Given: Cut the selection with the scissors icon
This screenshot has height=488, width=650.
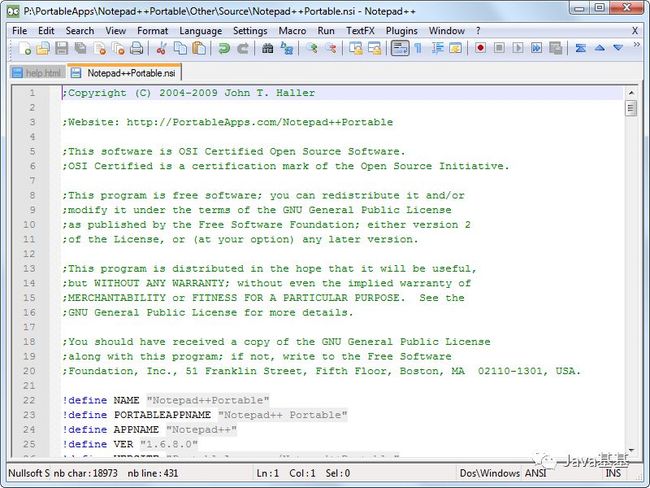Looking at the screenshot, I should pos(161,49).
